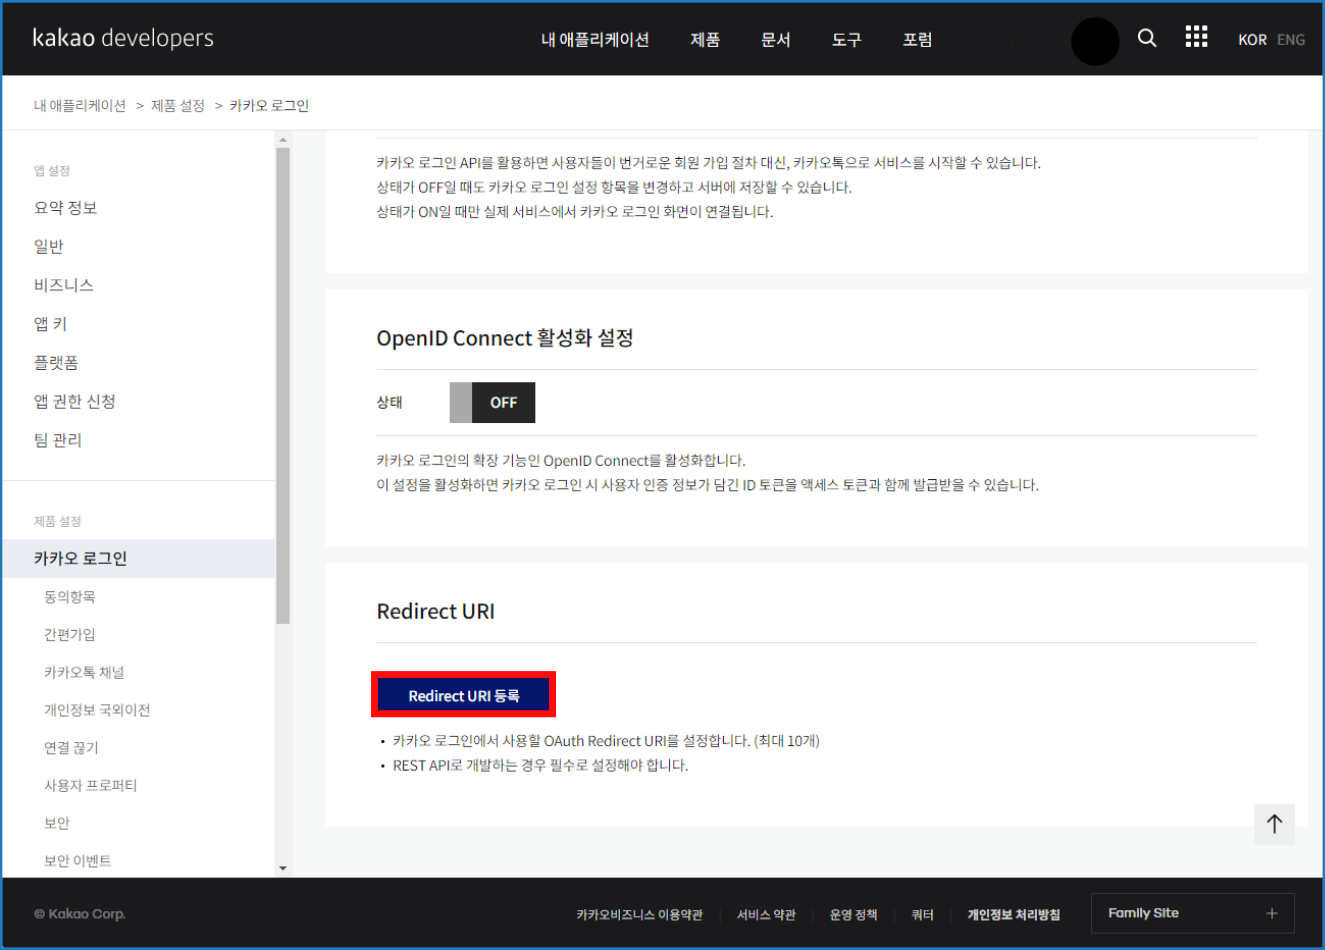Viewport: 1325px width, 950px height.
Task: Toggle OpenID Connect OFF switch
Action: (x=492, y=402)
